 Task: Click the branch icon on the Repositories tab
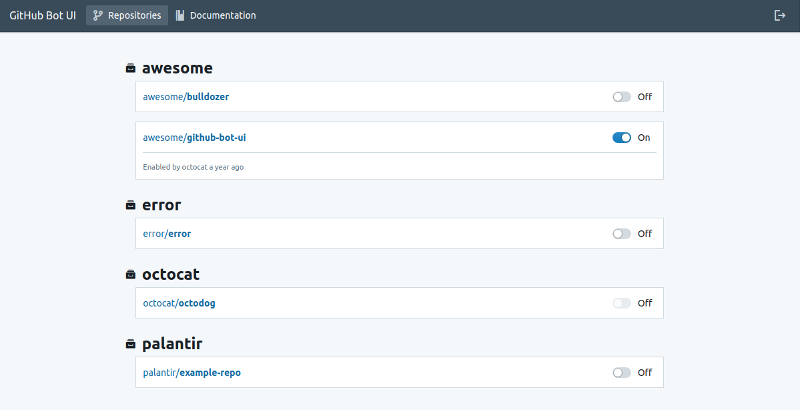[98, 15]
